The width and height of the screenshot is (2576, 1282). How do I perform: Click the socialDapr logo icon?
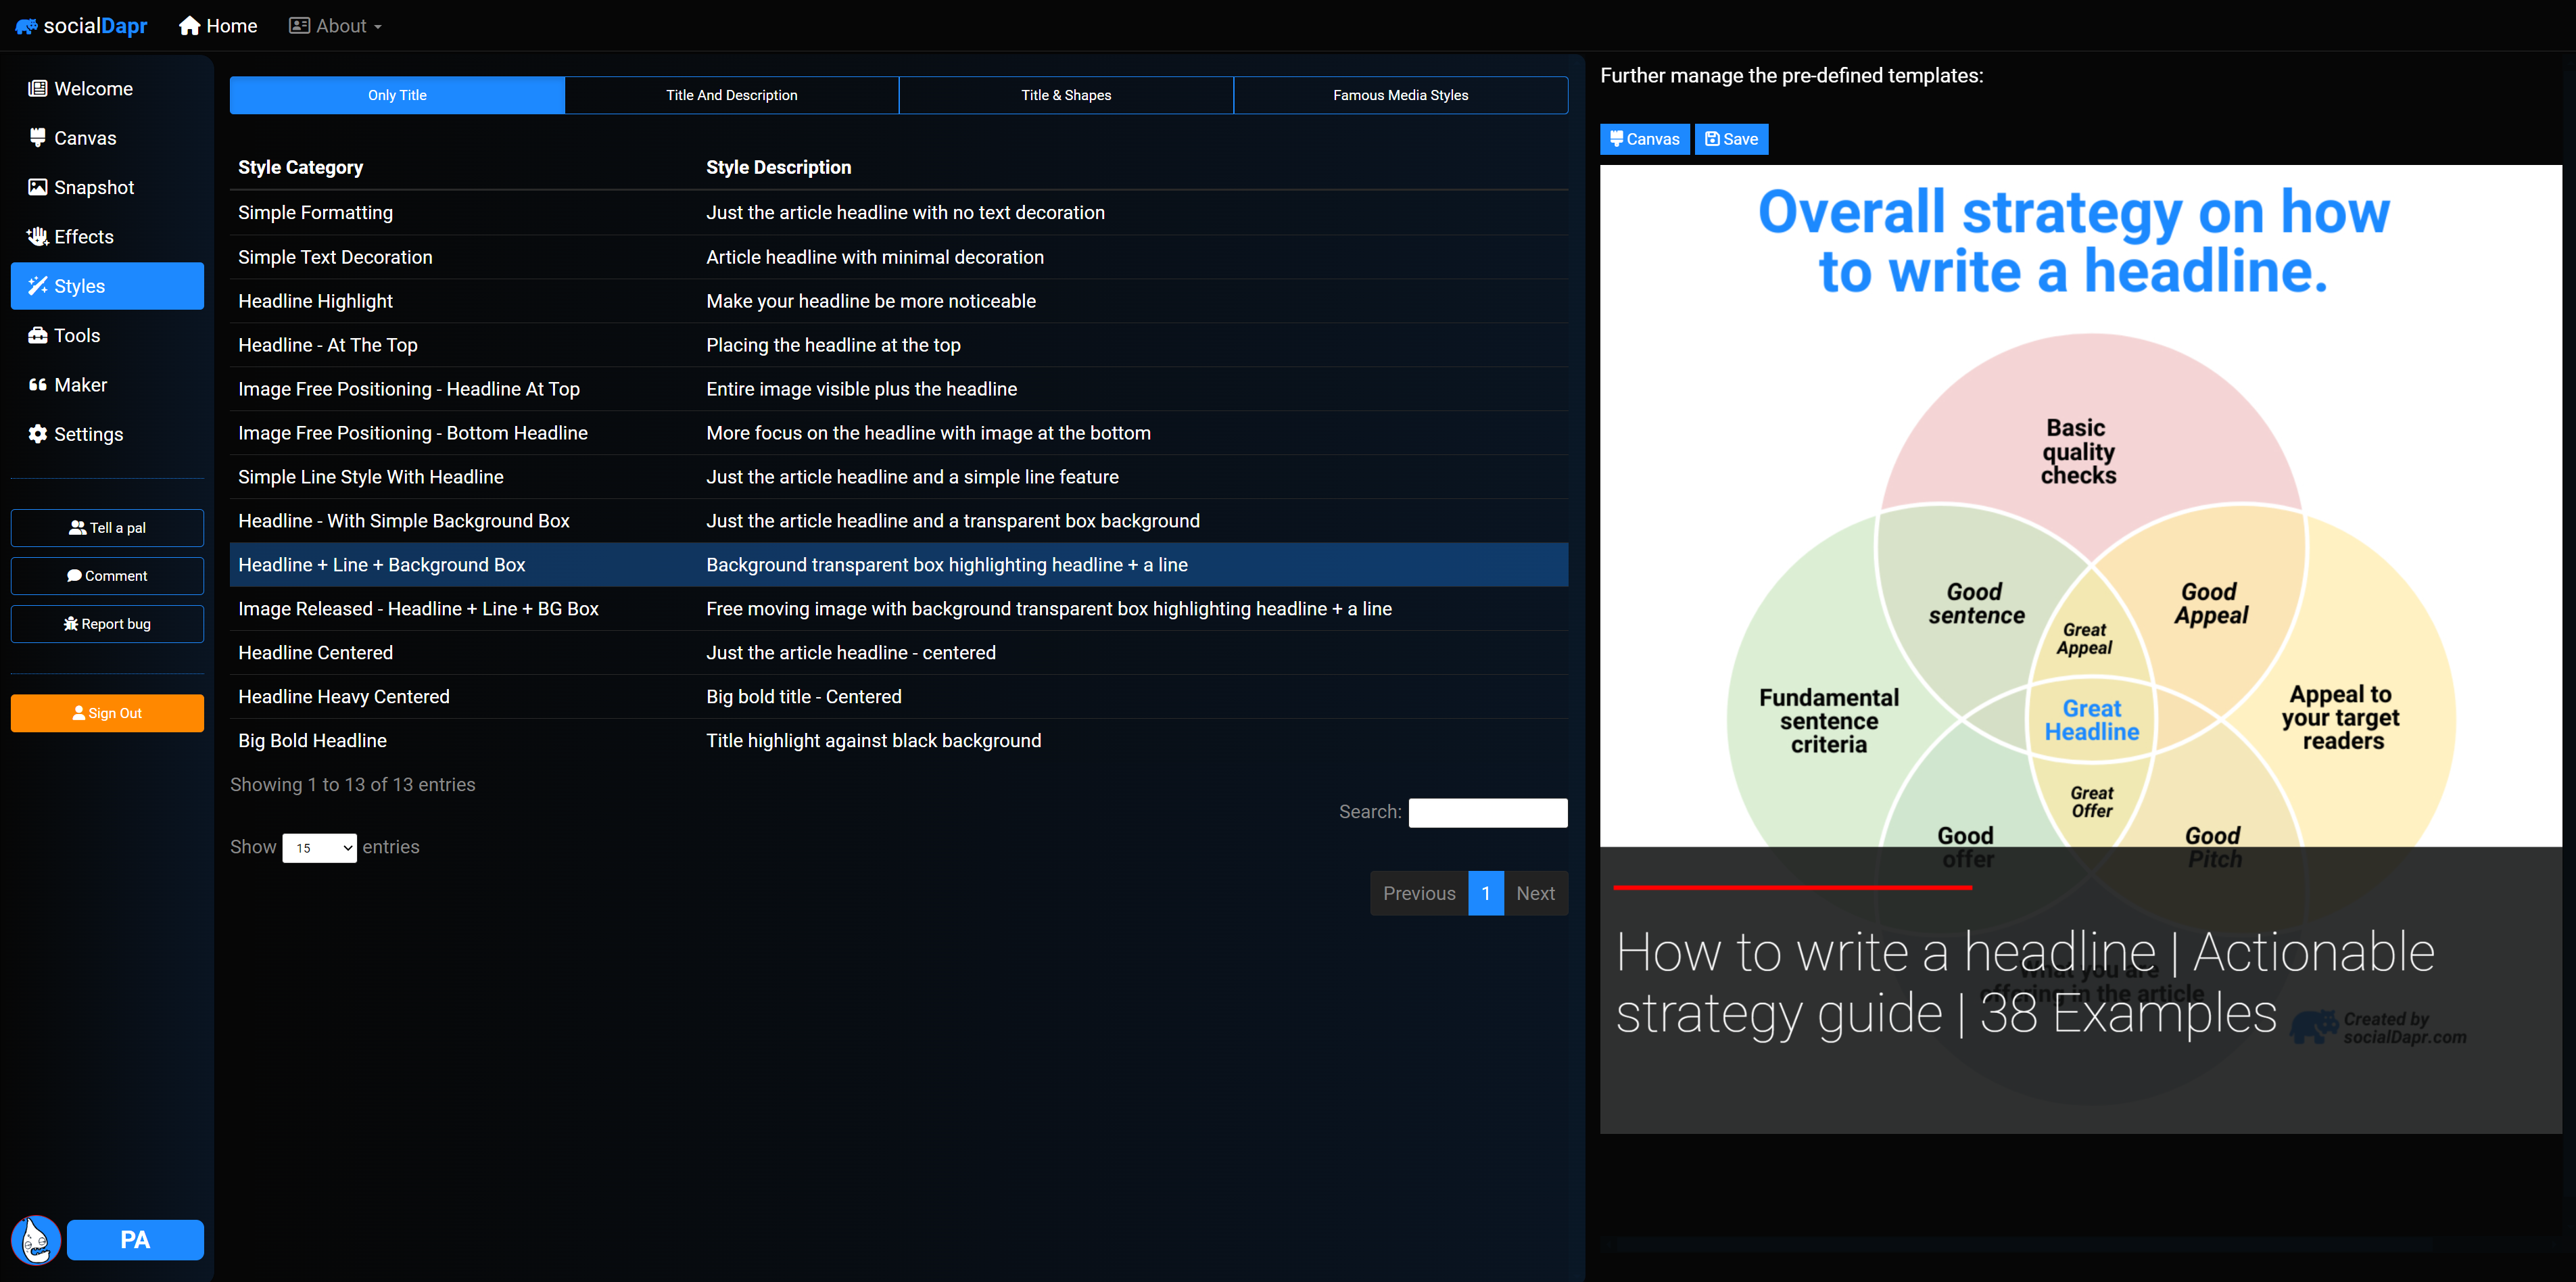[x=26, y=26]
